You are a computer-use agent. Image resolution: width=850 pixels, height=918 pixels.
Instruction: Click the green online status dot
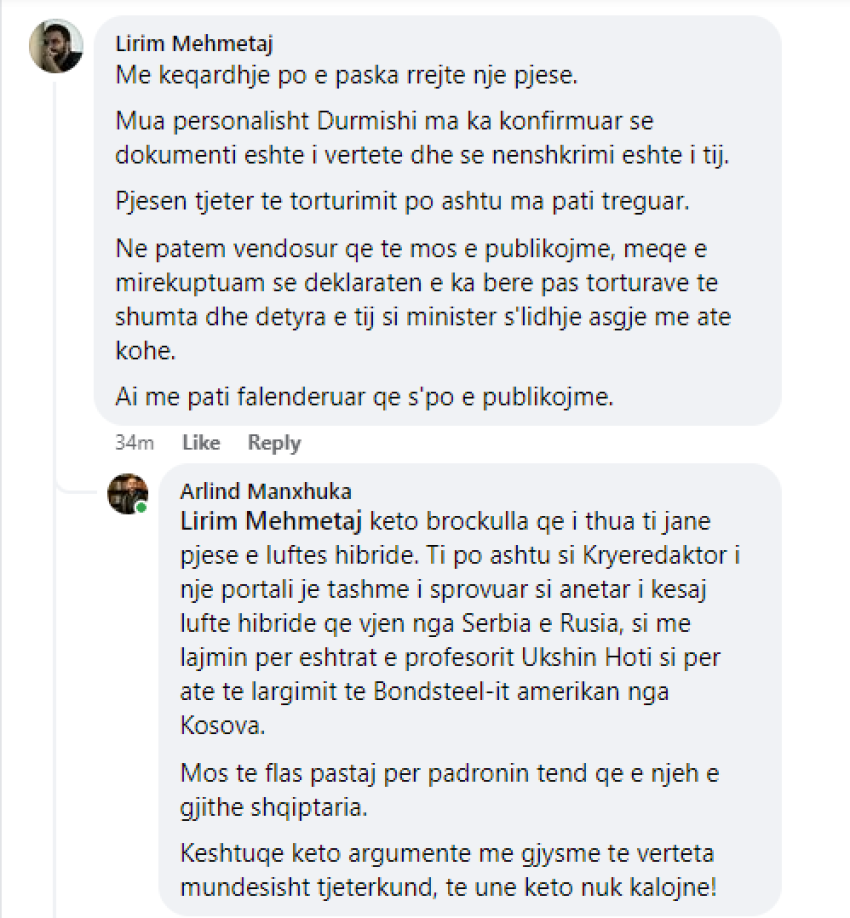point(142,508)
